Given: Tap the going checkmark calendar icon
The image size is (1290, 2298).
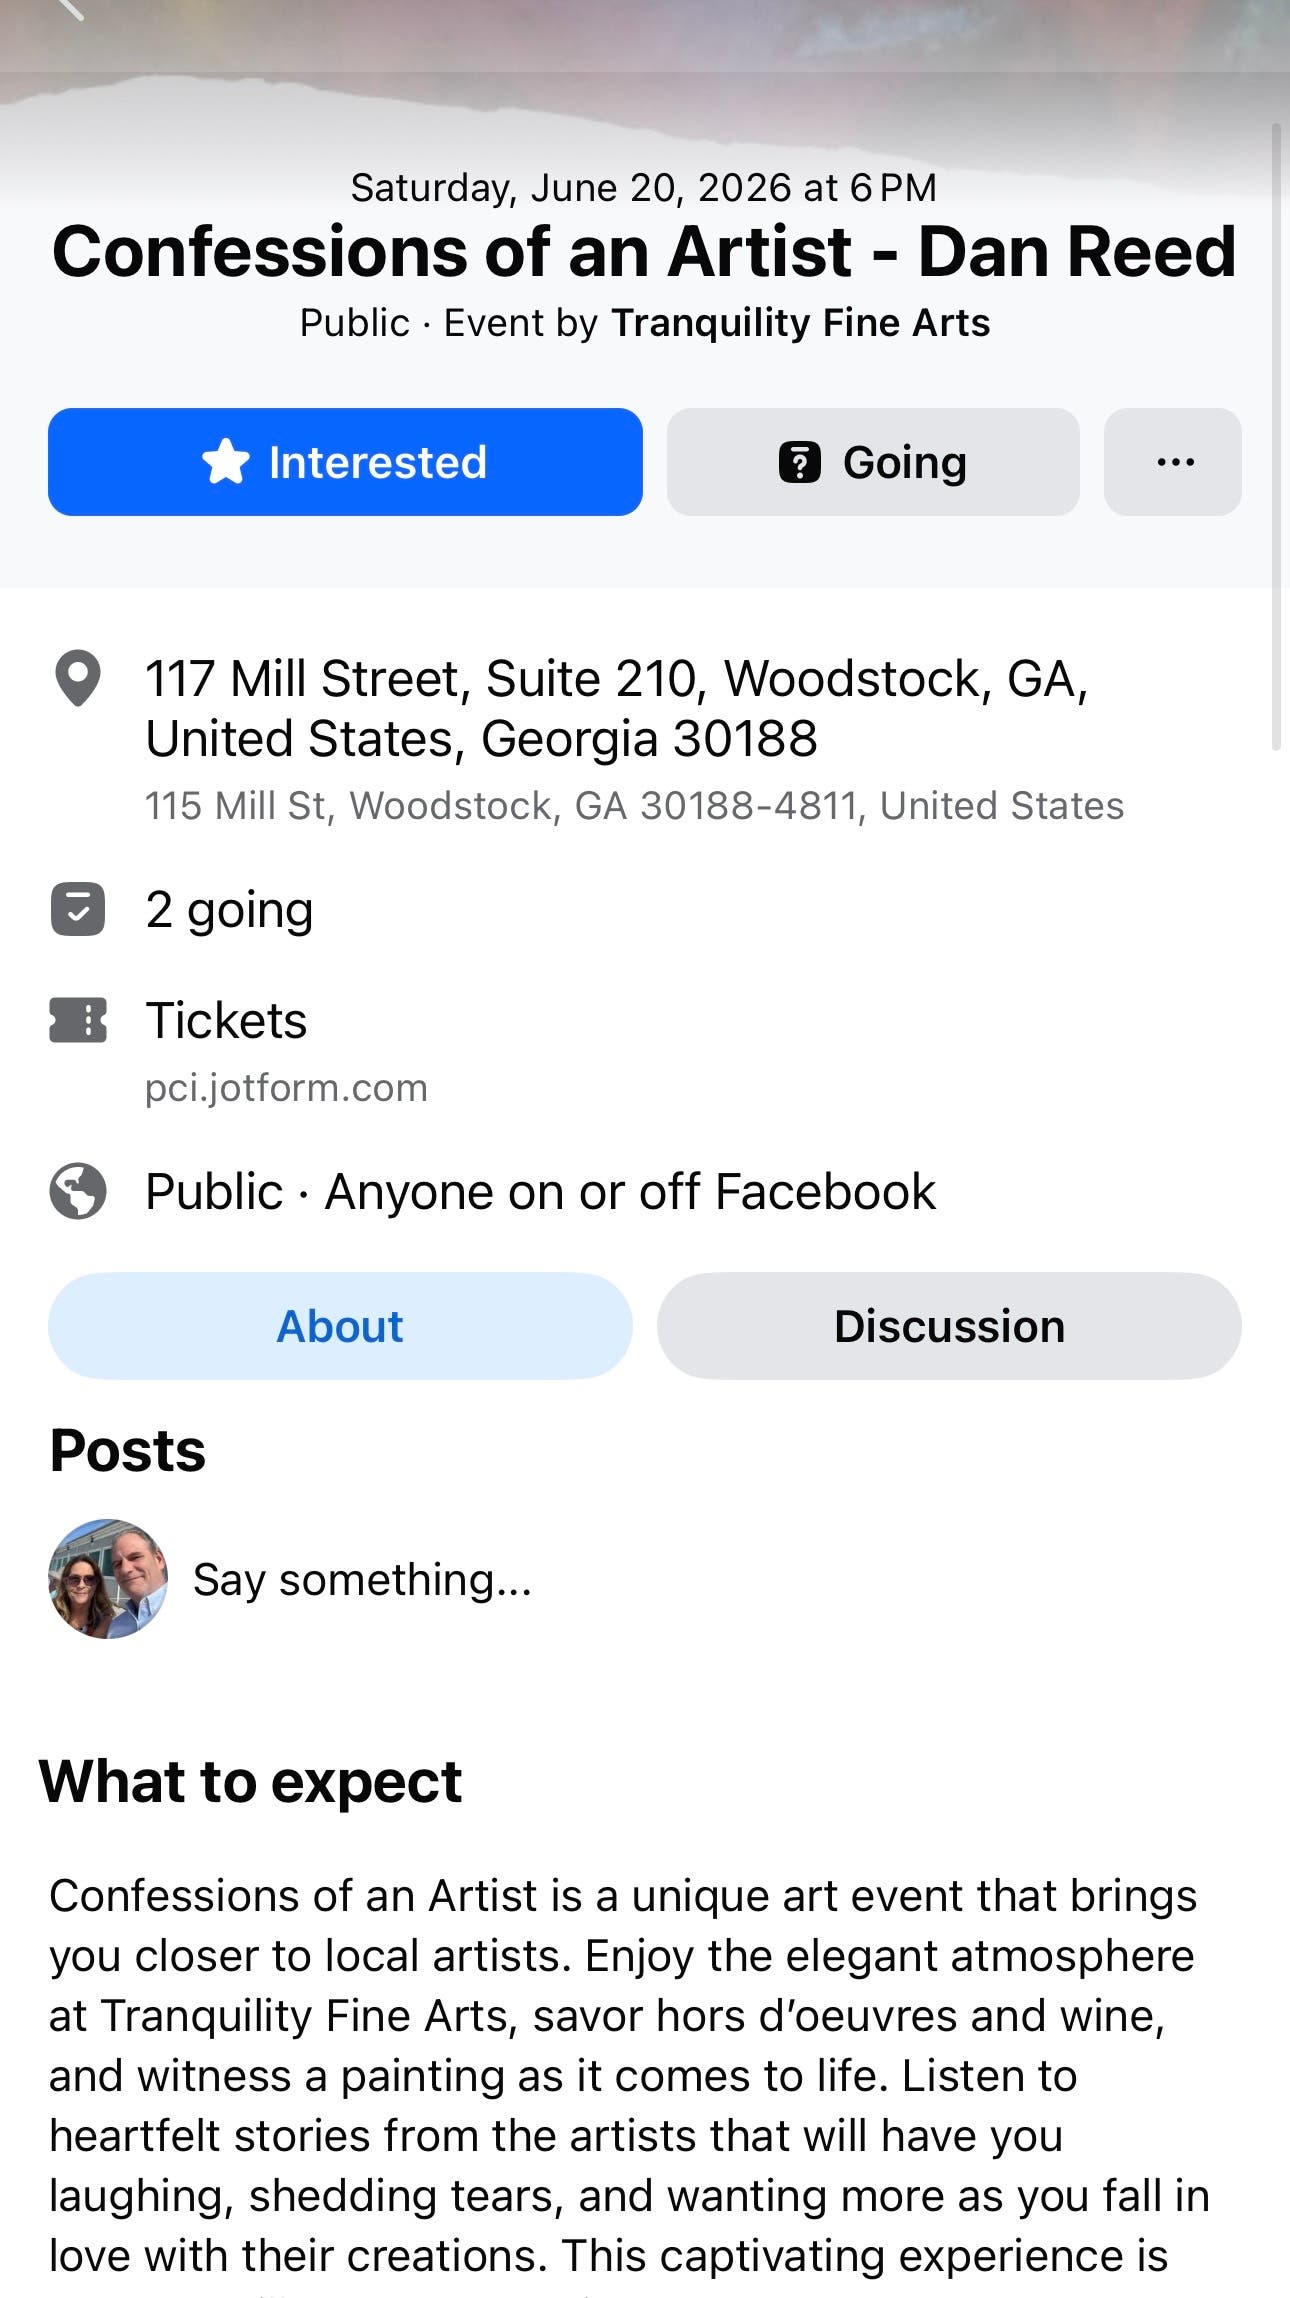Looking at the screenshot, I should pos(78,909).
